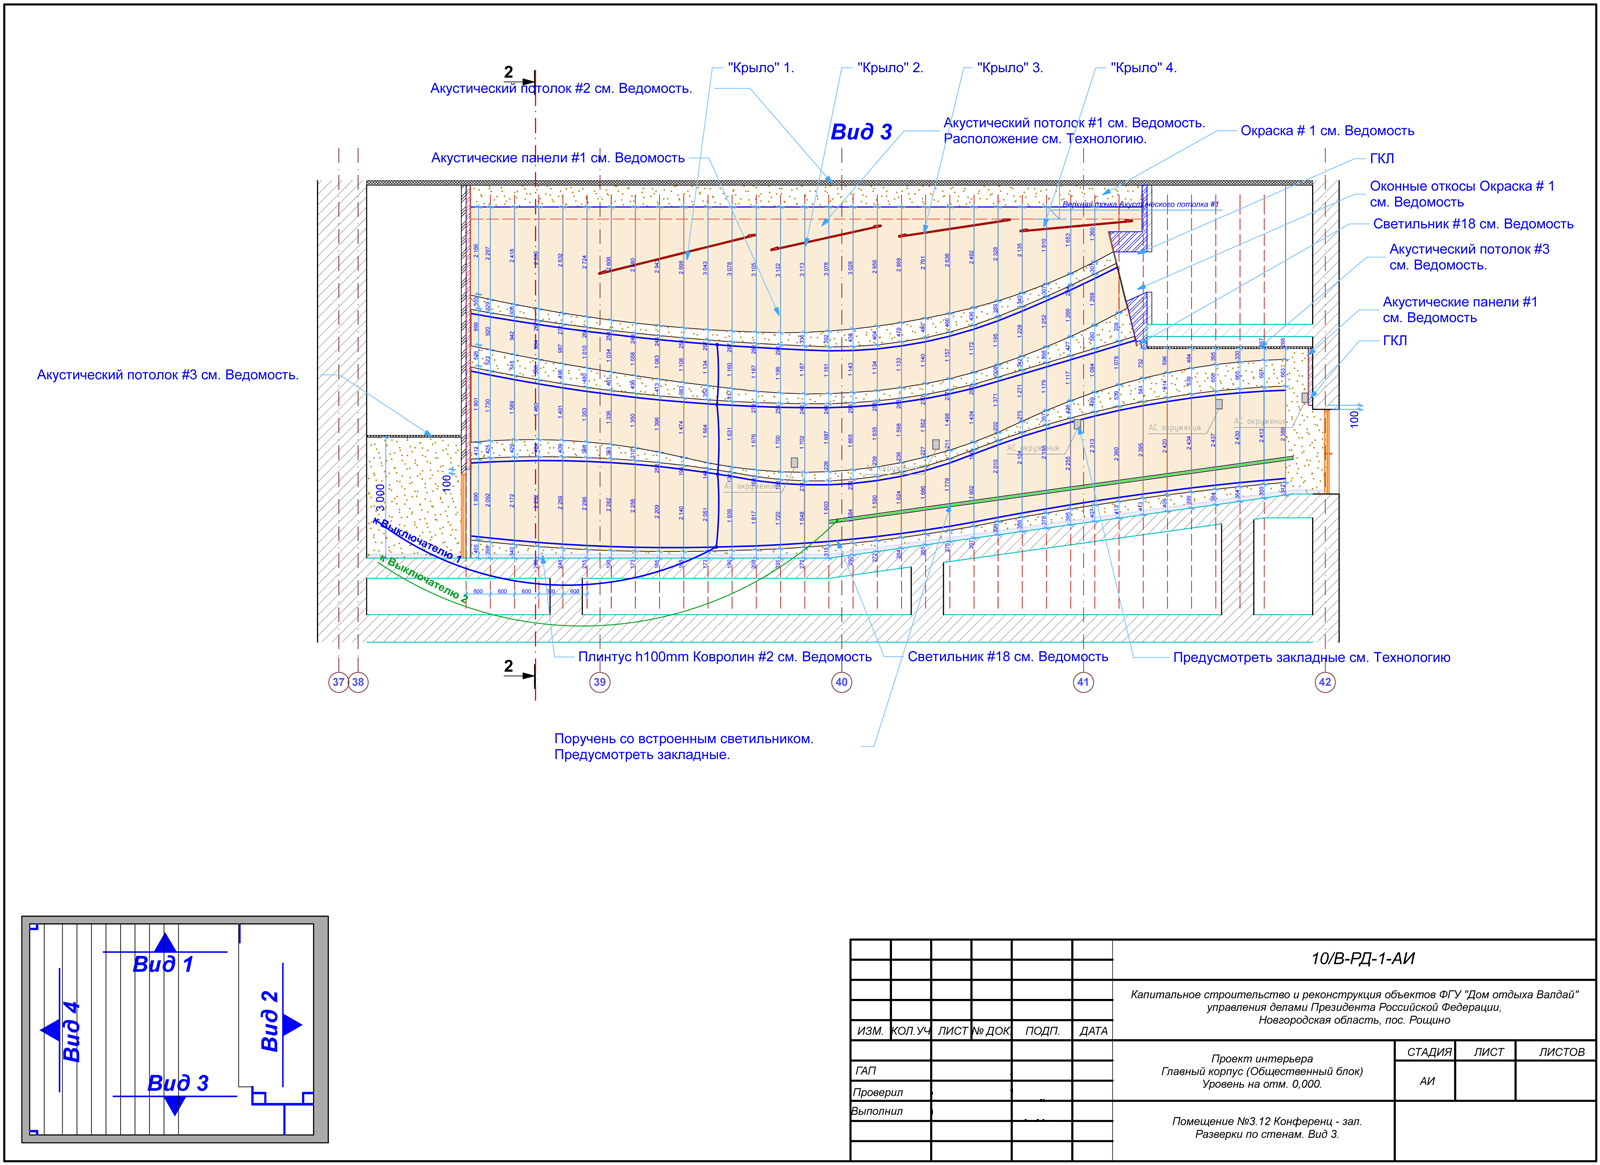Select grid axis bubble 39
This screenshot has width=1600, height=1165.
pyautogui.click(x=600, y=682)
